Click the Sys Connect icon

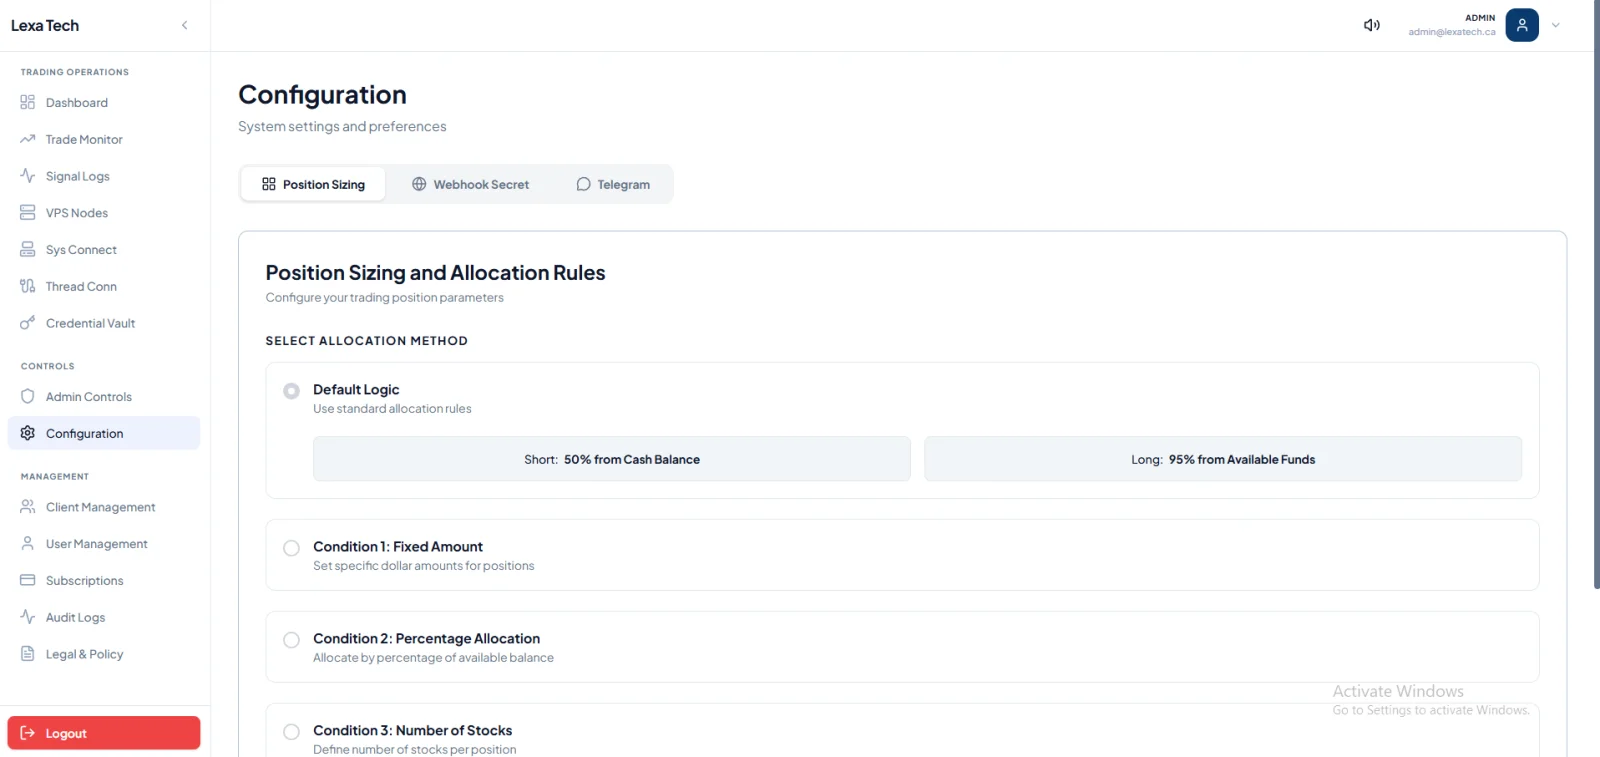click(x=28, y=250)
